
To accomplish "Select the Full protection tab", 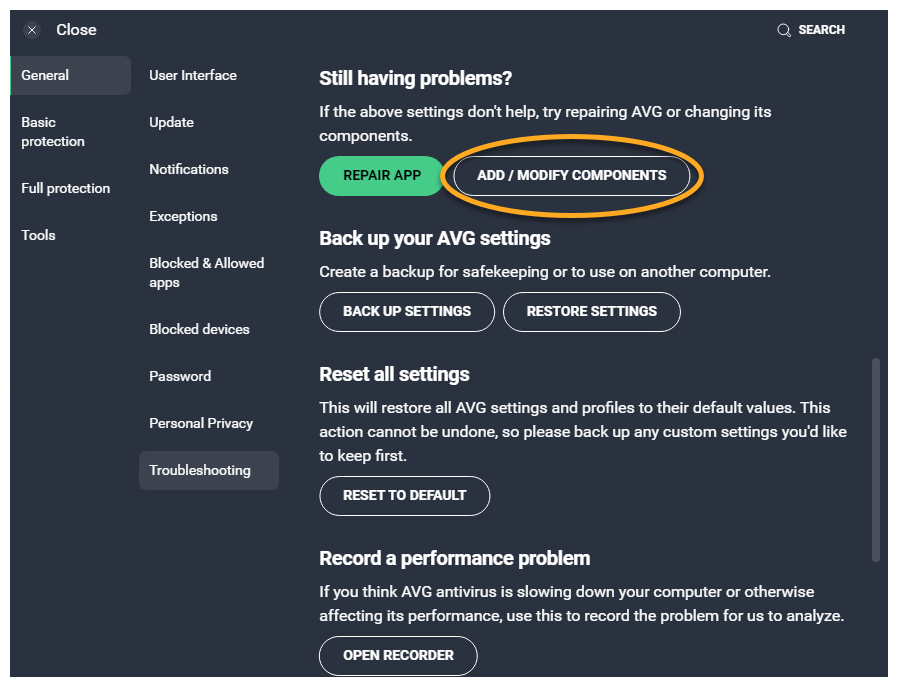I will pyautogui.click(x=66, y=188).
